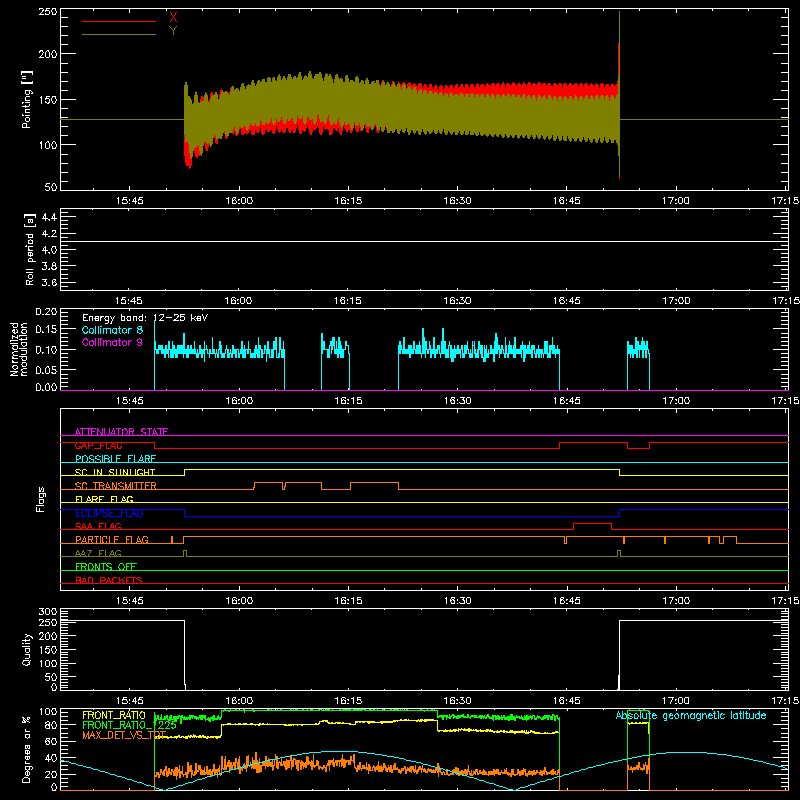
Task: Click the 80 tick on Degrees axis
Action: tap(51, 725)
